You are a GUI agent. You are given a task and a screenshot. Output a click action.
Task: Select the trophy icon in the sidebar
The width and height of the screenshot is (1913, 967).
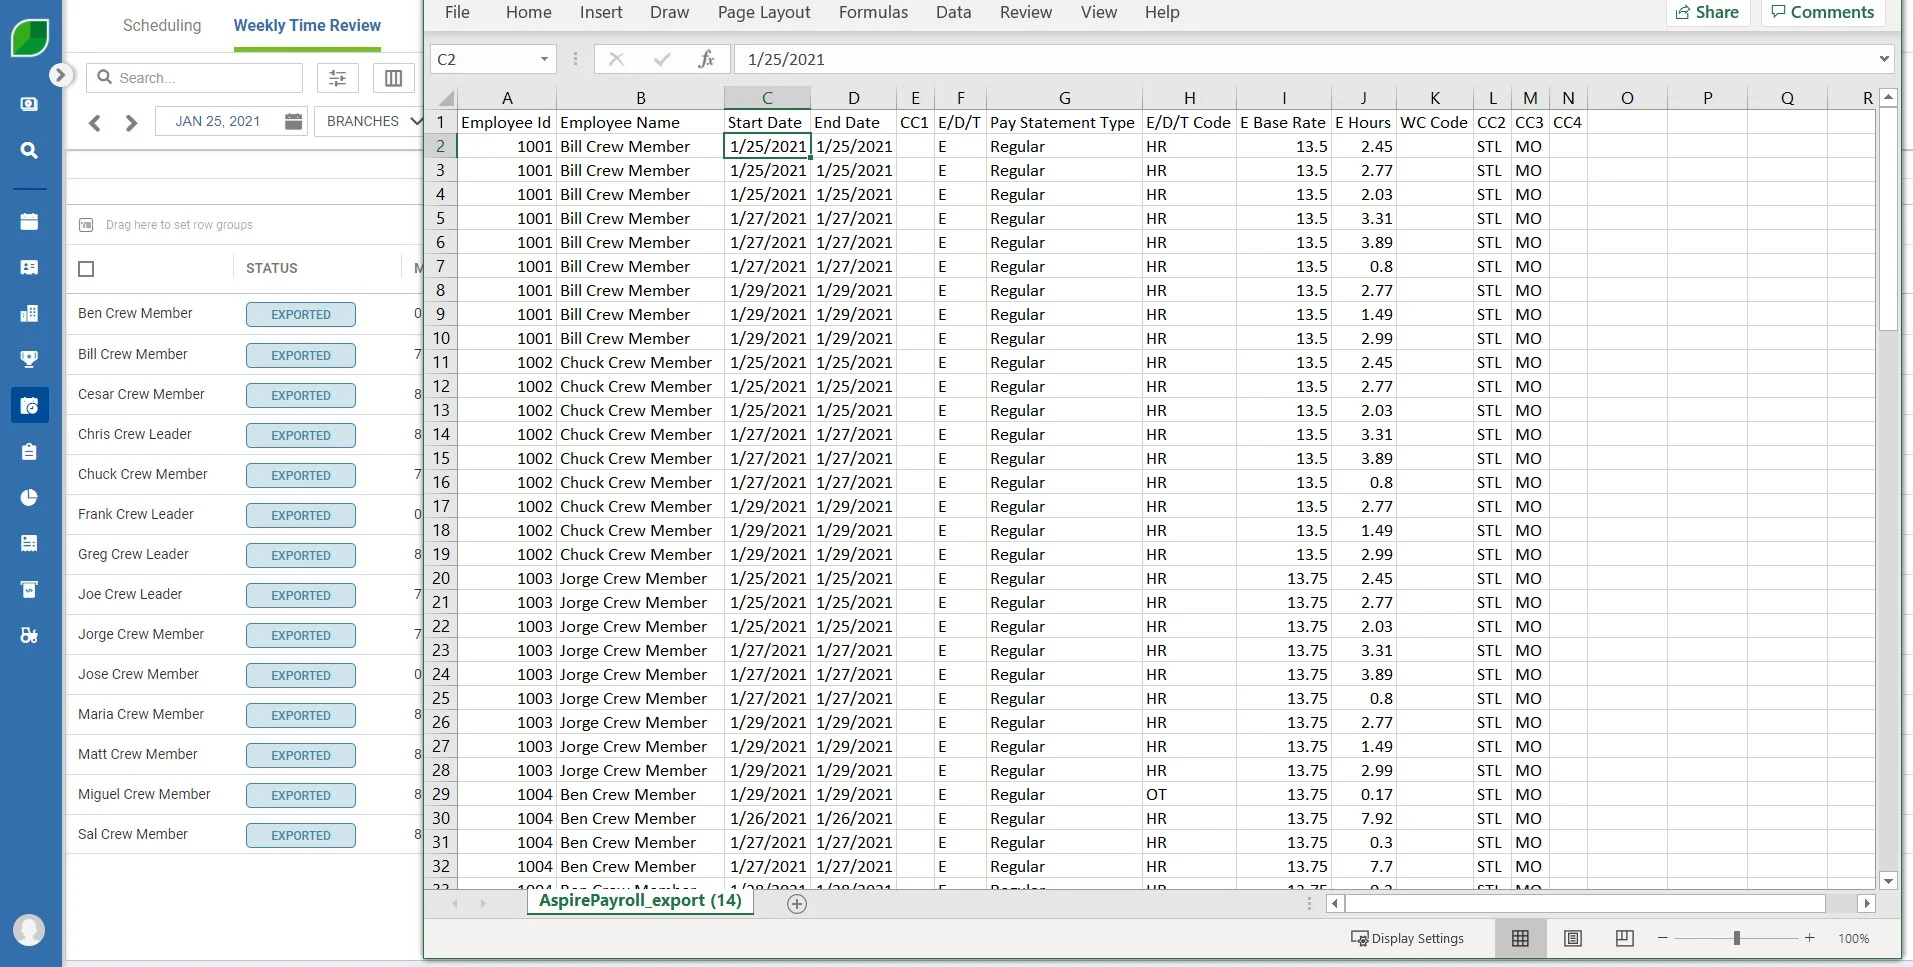click(x=29, y=359)
